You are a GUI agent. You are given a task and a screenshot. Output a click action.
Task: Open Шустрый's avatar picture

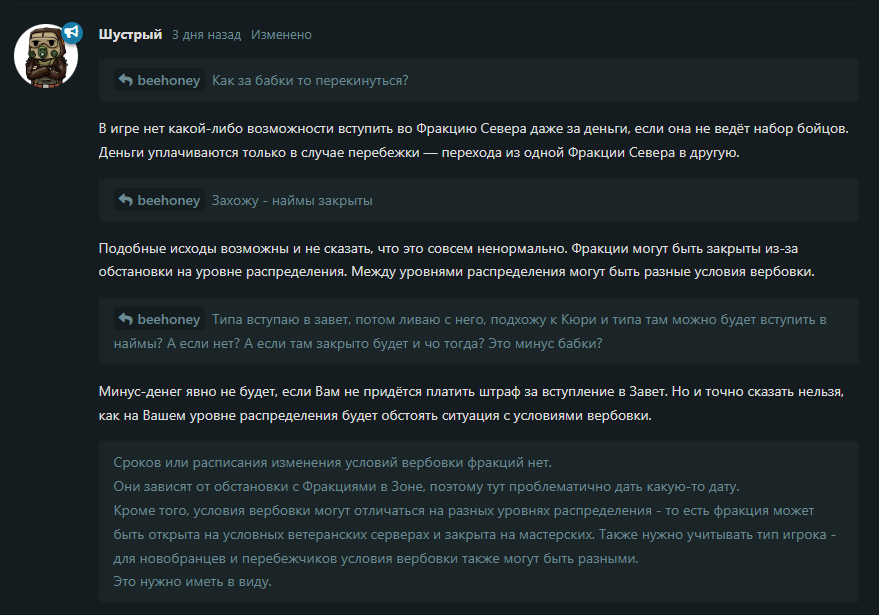click(46, 56)
